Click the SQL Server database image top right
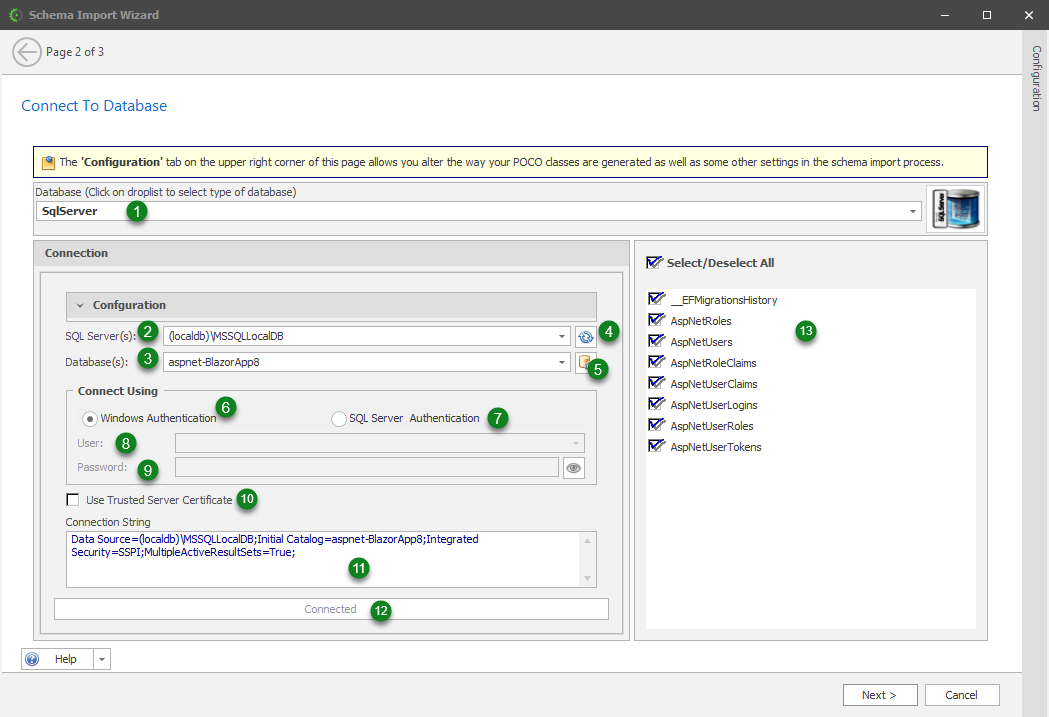This screenshot has height=717, width=1049. click(x=954, y=208)
